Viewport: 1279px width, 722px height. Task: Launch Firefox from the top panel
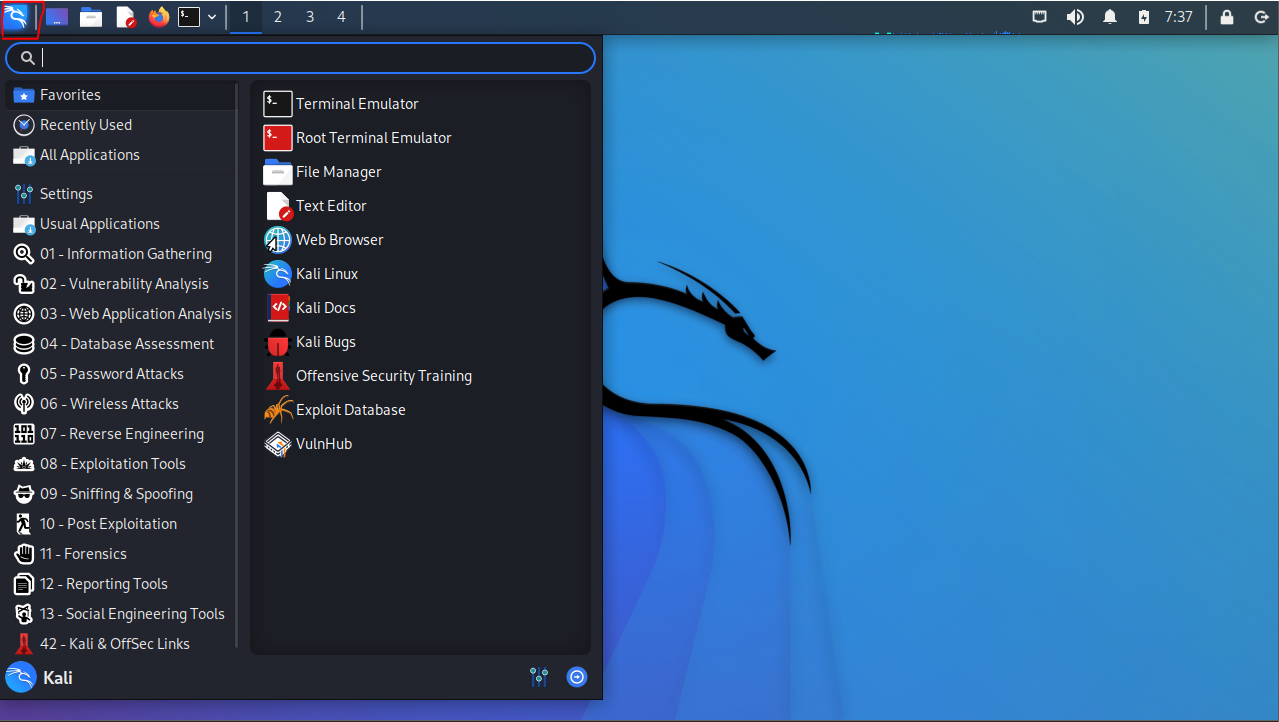pos(158,17)
